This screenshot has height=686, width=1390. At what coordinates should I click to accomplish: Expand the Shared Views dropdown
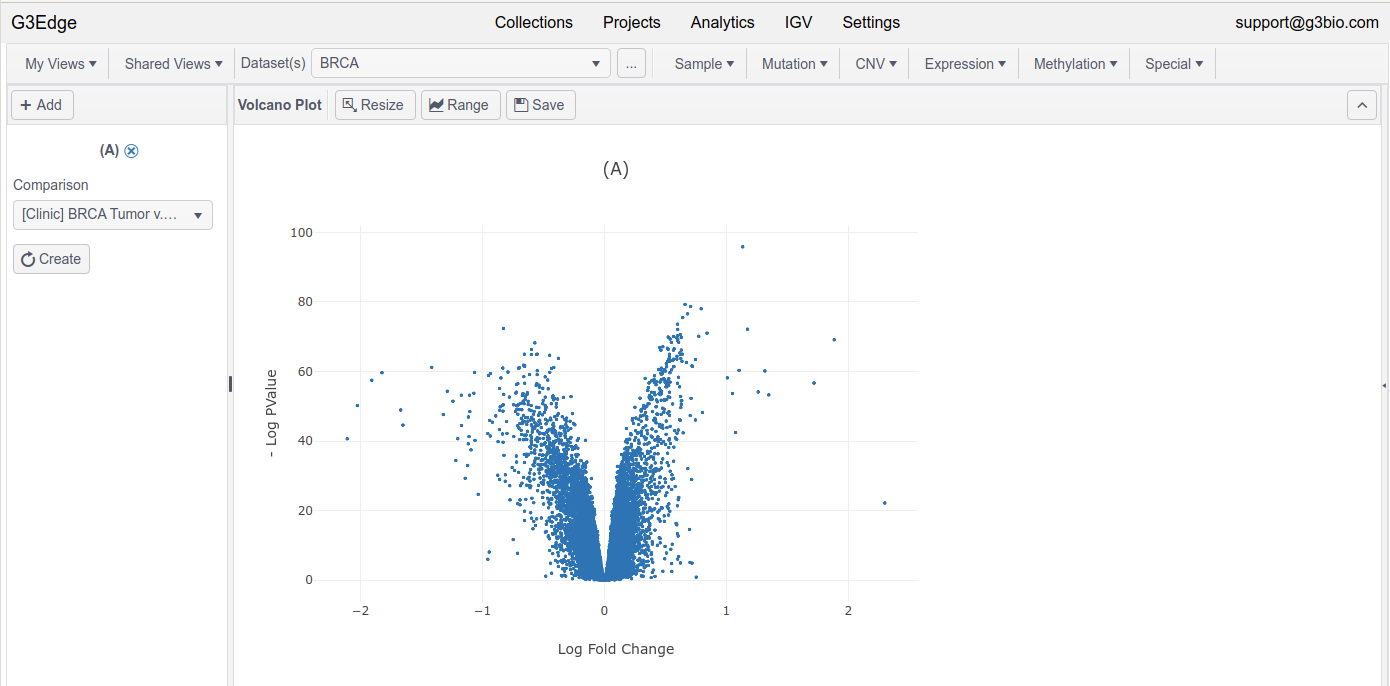[x=174, y=63]
